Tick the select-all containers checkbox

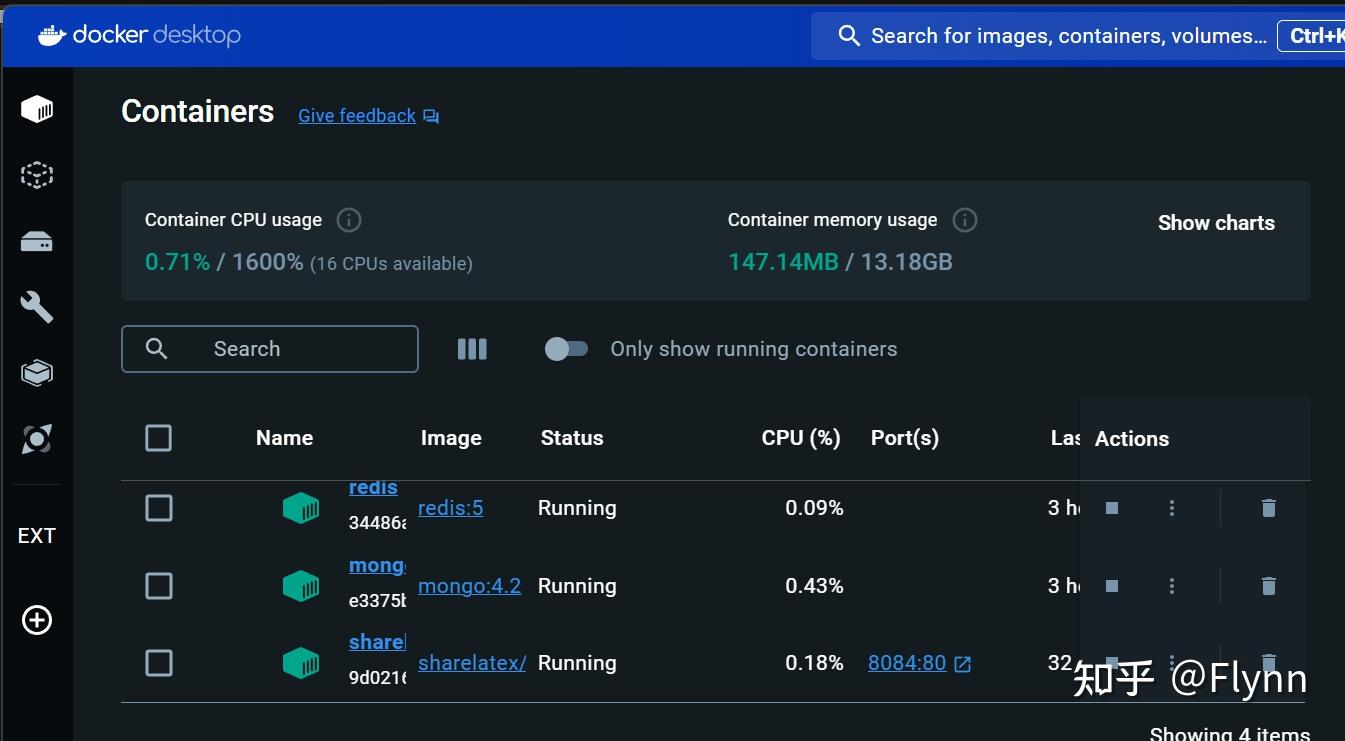point(159,438)
